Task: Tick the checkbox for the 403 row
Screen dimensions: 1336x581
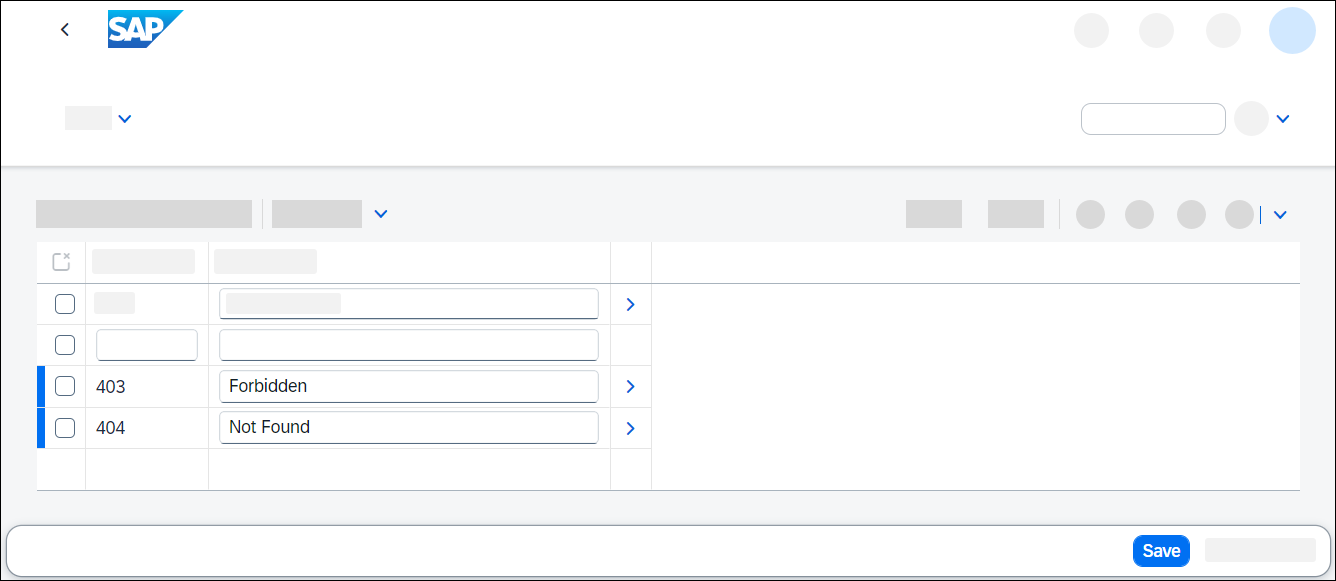Action: 65,386
